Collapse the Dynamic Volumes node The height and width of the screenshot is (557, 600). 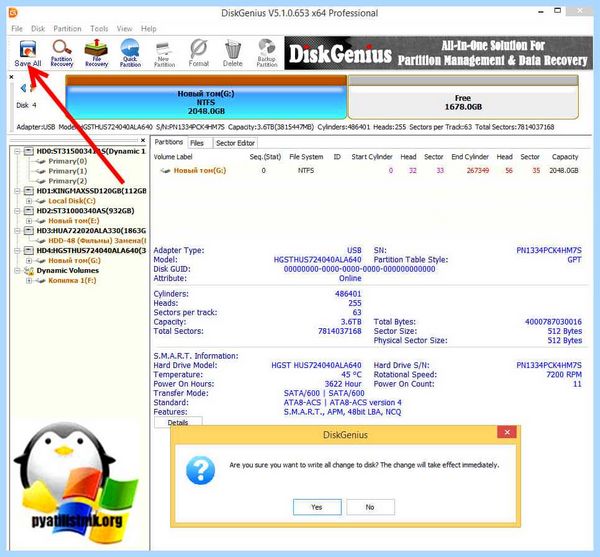pos(17,270)
